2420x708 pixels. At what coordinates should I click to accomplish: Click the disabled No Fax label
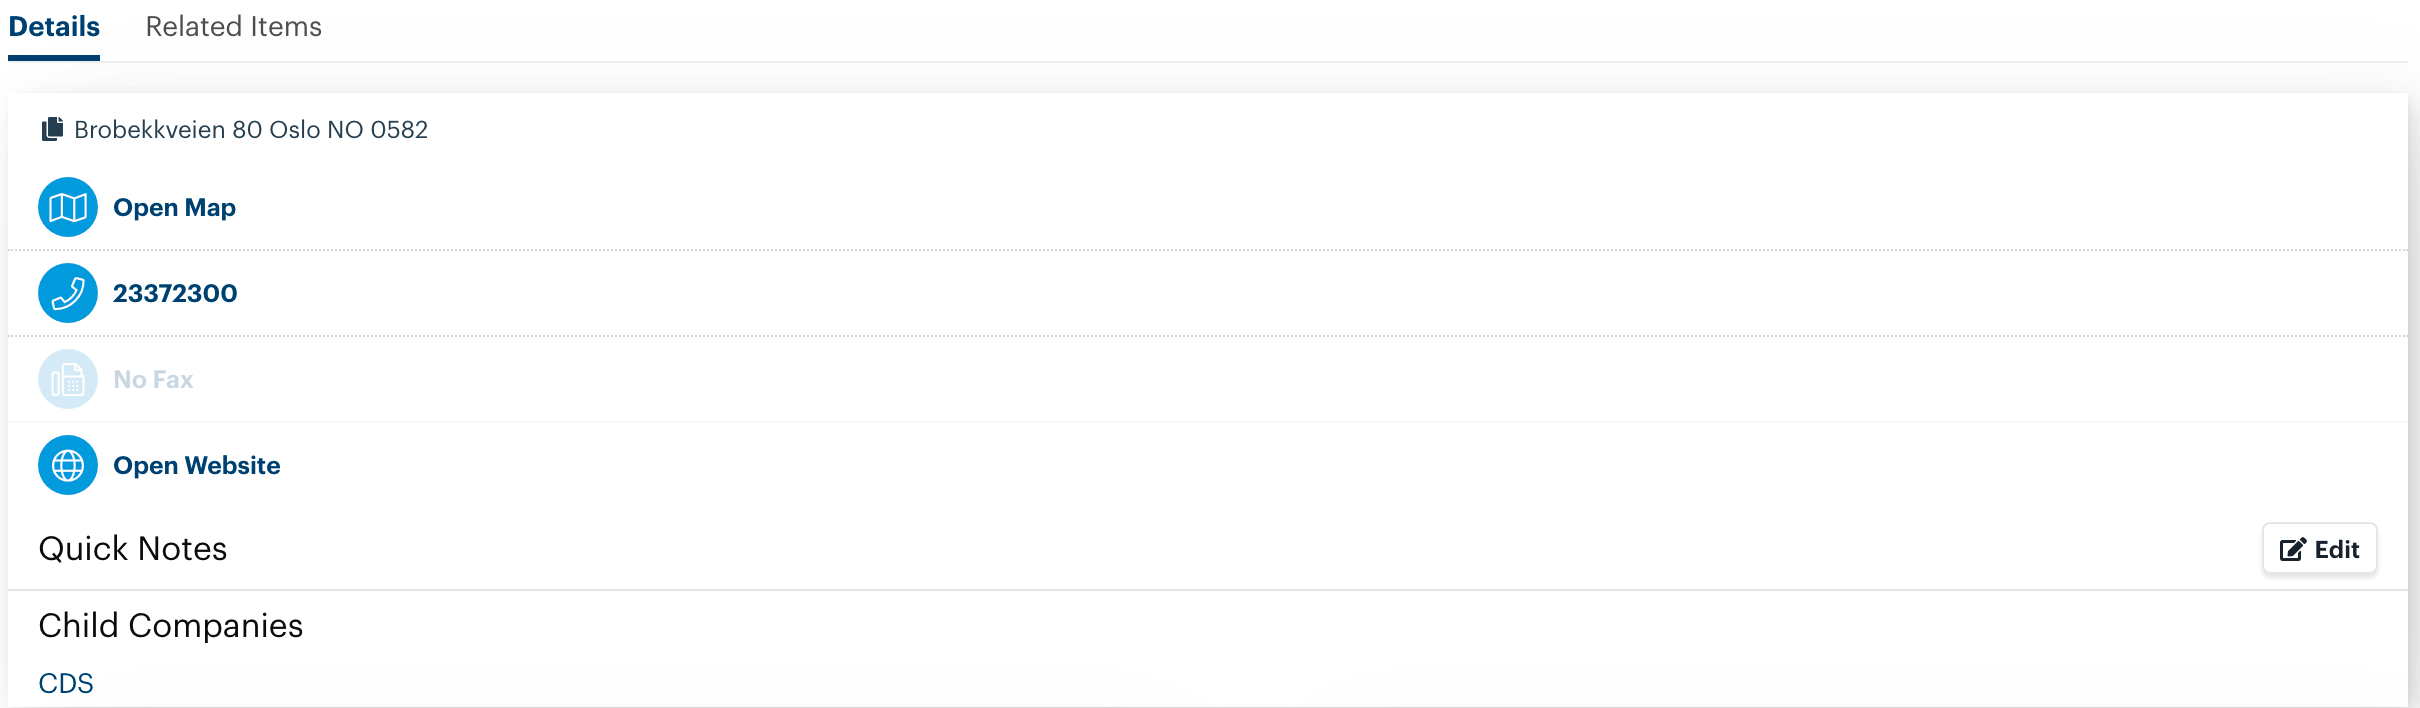tap(153, 379)
